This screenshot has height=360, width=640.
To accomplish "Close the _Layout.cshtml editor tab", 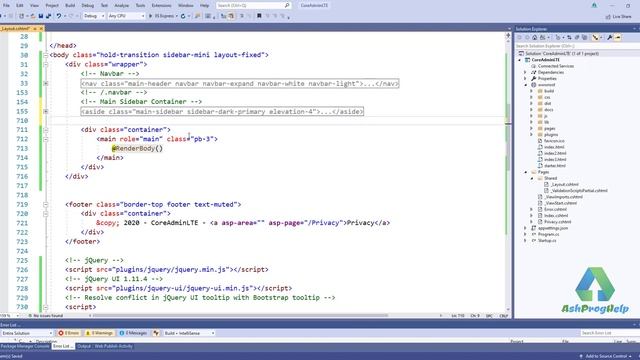I will (x=41, y=29).
